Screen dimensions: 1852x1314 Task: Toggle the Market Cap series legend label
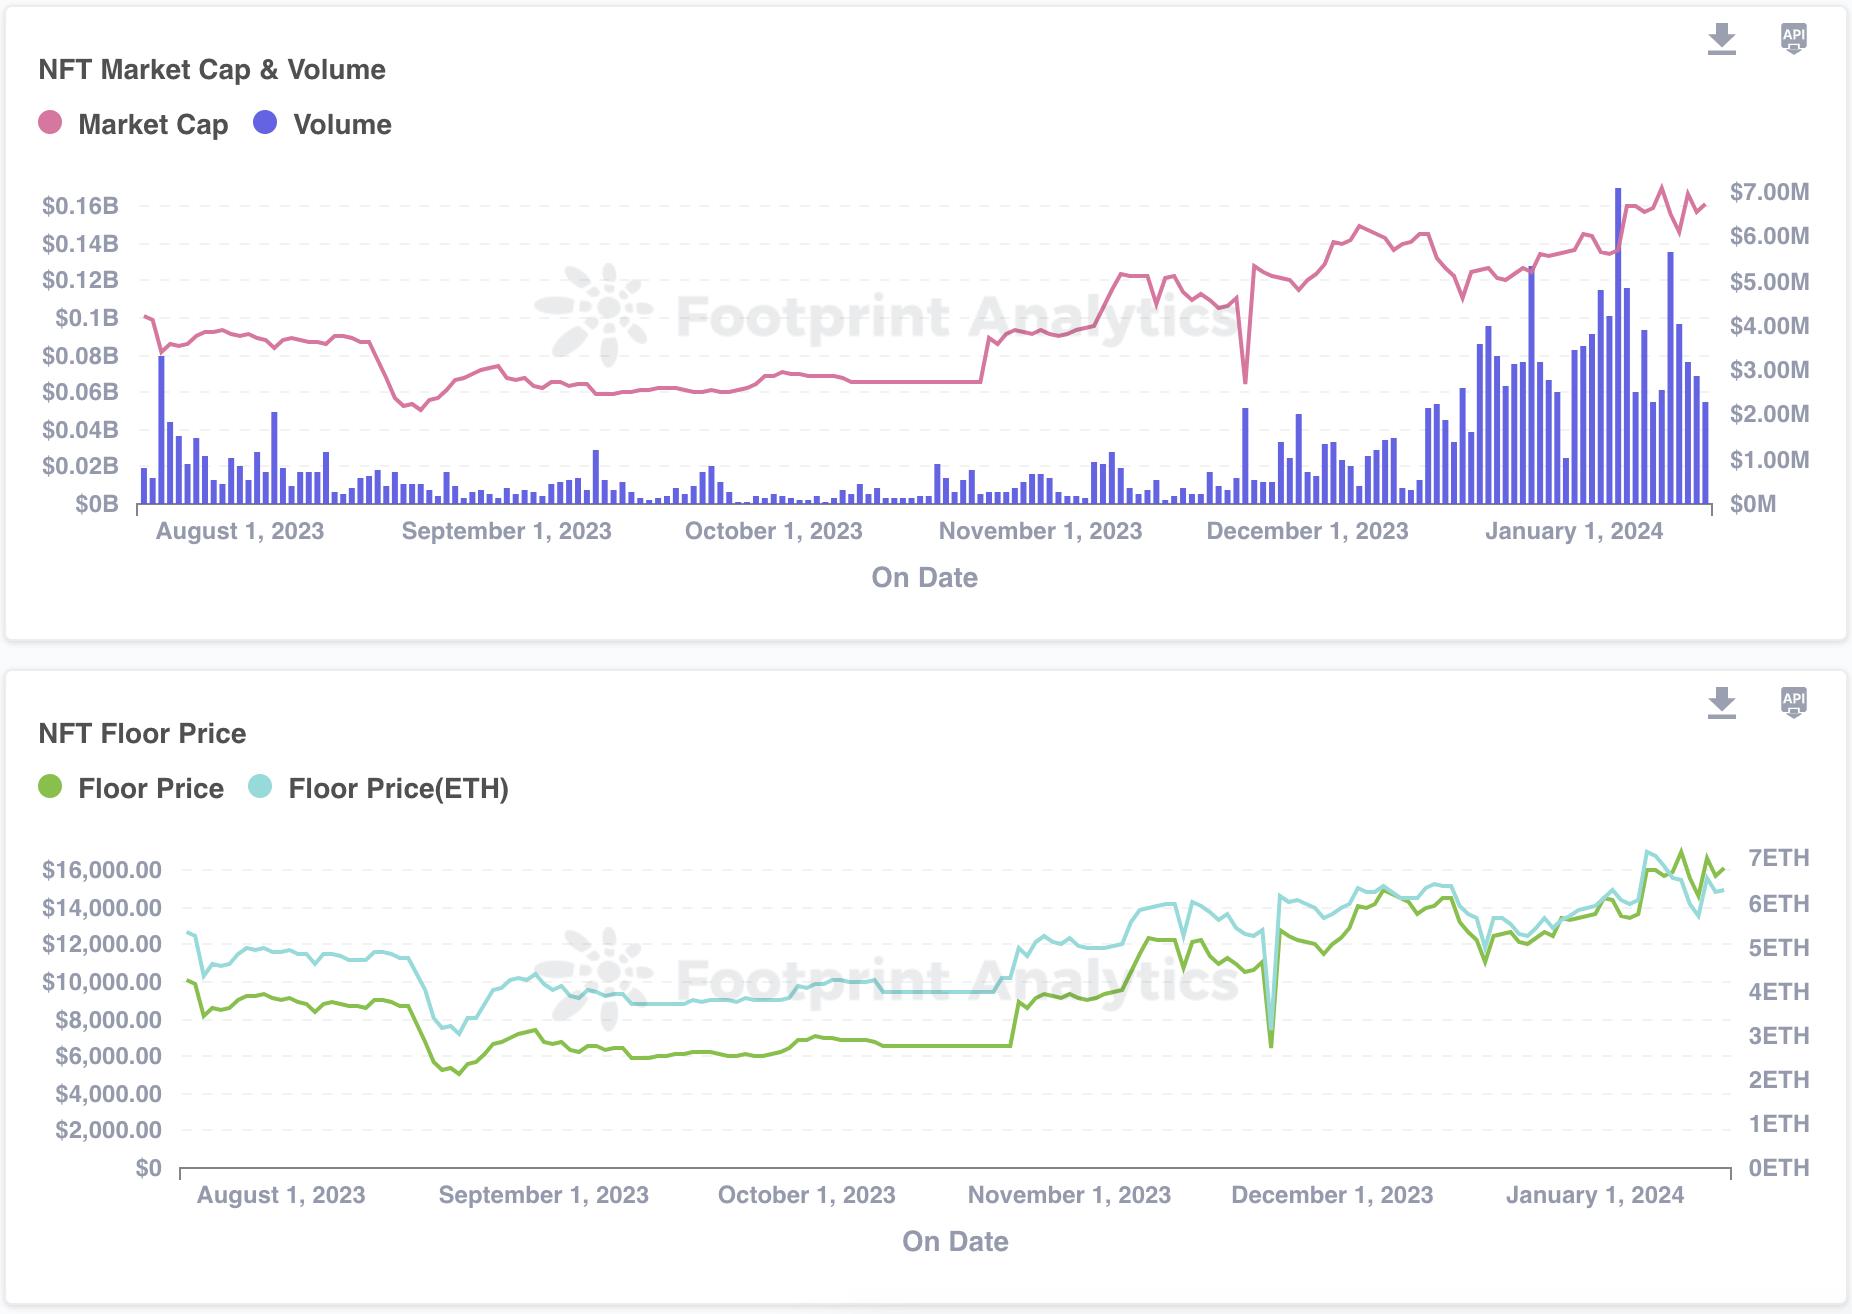pyautogui.click(x=153, y=124)
